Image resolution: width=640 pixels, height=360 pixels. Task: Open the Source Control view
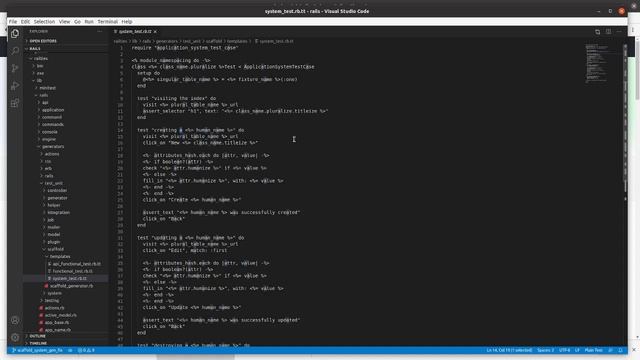[x=15, y=68]
